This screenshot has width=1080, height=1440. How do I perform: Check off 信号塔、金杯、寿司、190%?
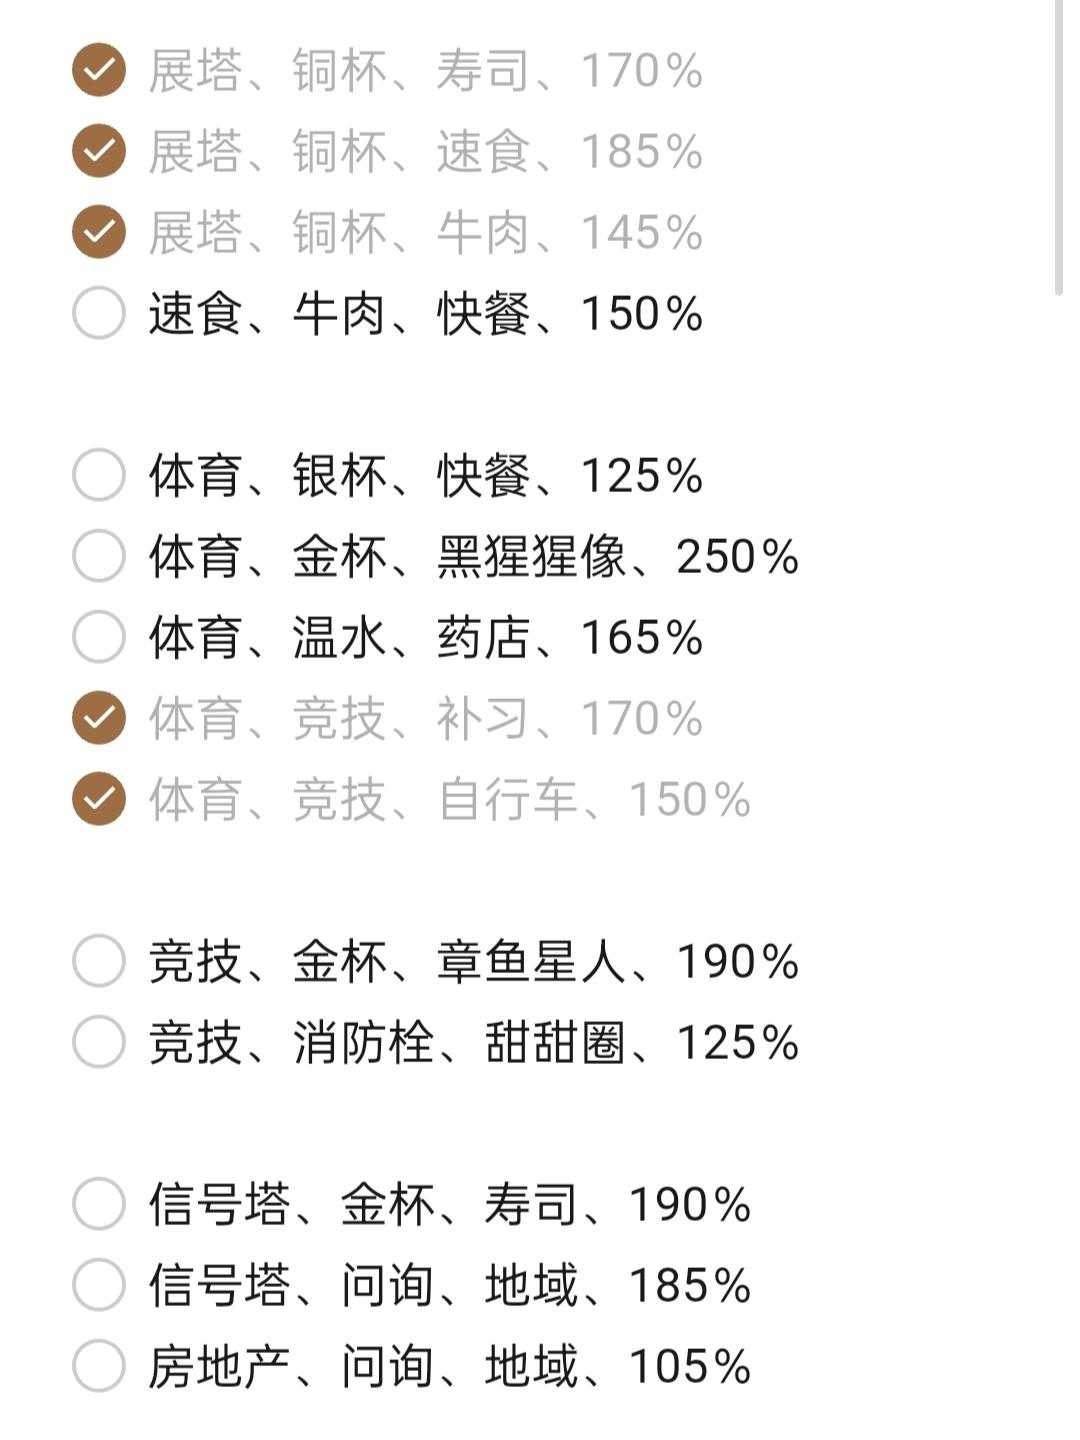(x=99, y=1204)
